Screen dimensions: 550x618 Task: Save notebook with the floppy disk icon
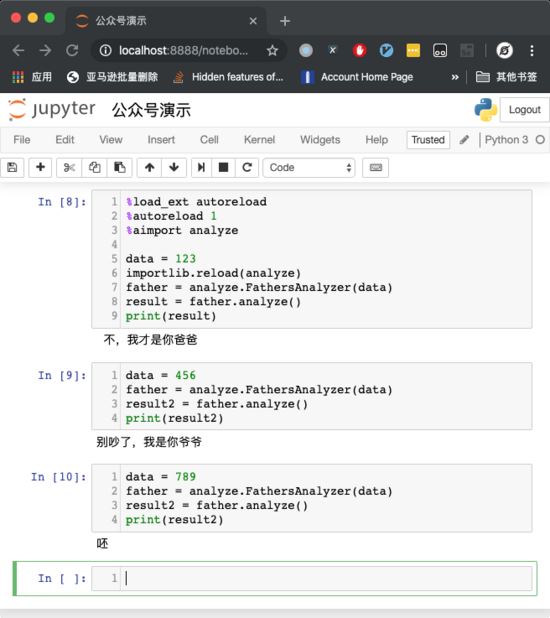click(12, 168)
